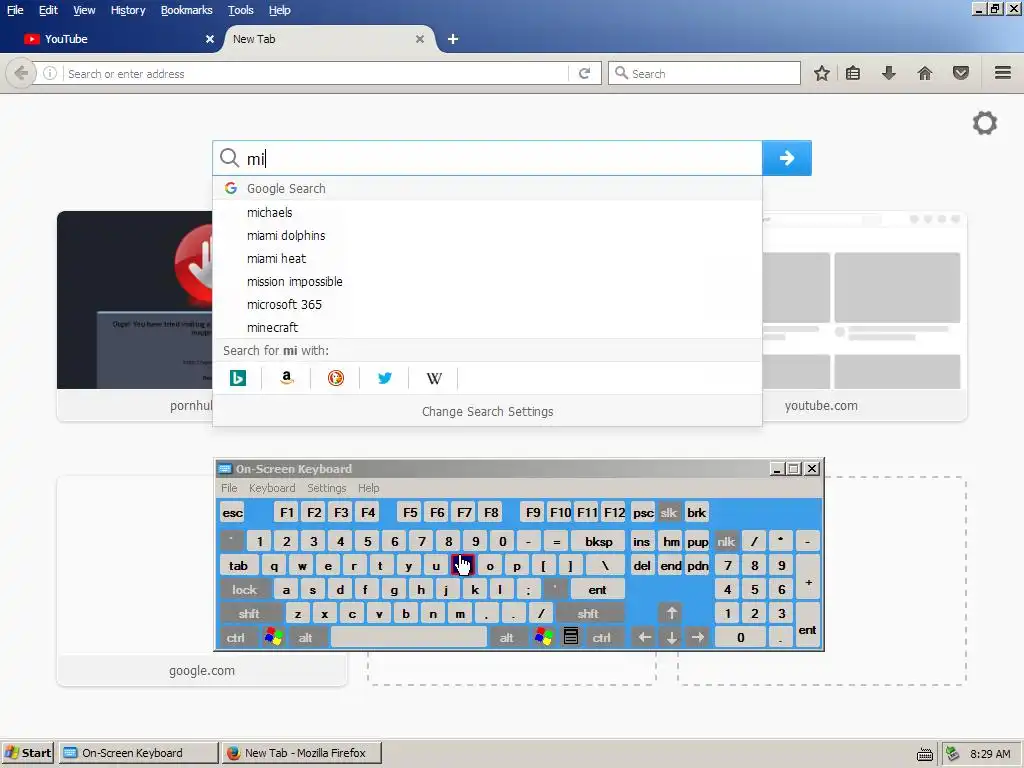Click the reload page icon
Screen dimensions: 1024x768
(584, 73)
